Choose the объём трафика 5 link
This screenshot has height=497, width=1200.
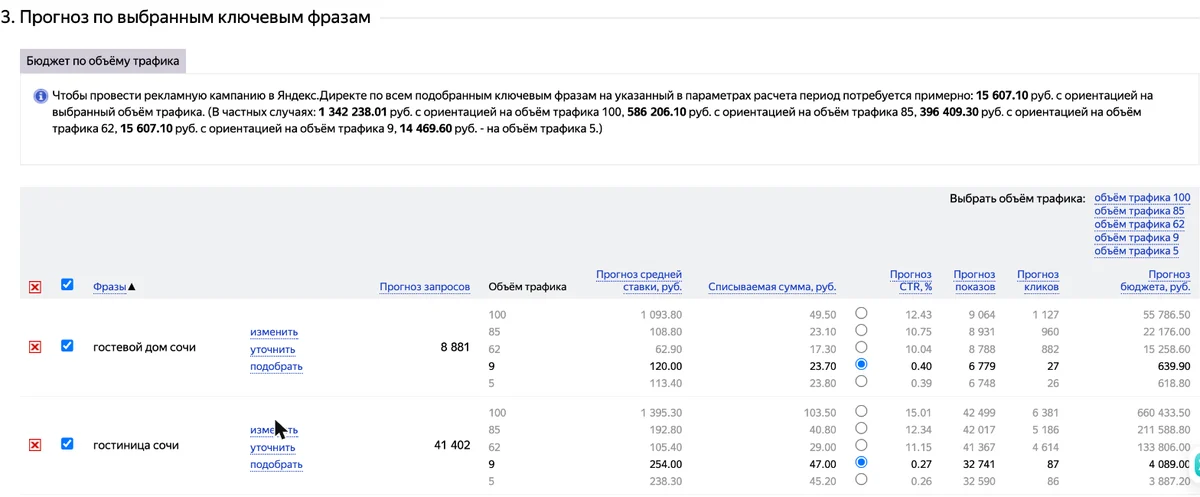(1136, 251)
